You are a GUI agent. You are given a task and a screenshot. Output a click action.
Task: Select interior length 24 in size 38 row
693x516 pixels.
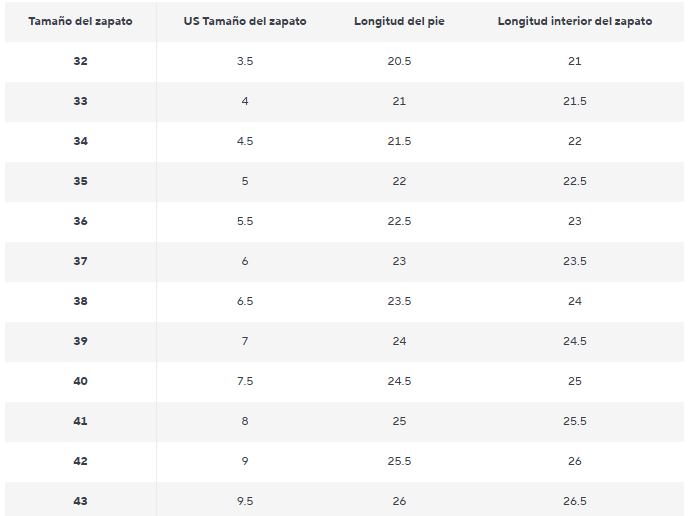click(x=575, y=301)
